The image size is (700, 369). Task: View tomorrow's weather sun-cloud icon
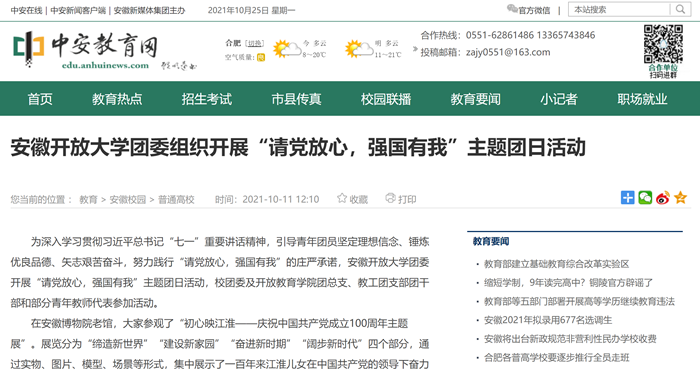pos(358,49)
